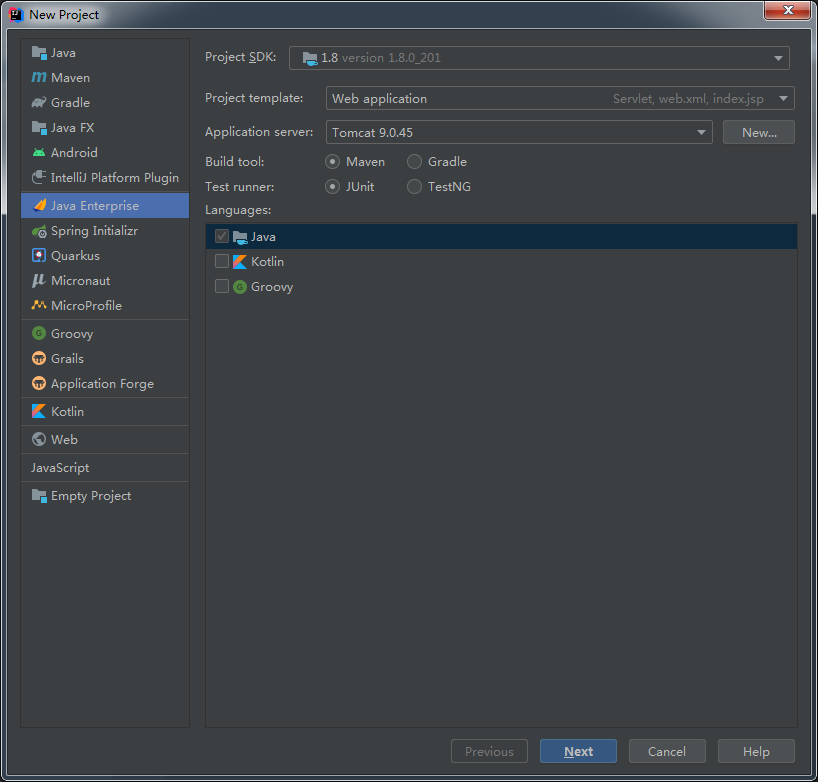Click the IntelliJ Platform Plugin icon
818x782 pixels.
tap(39, 177)
